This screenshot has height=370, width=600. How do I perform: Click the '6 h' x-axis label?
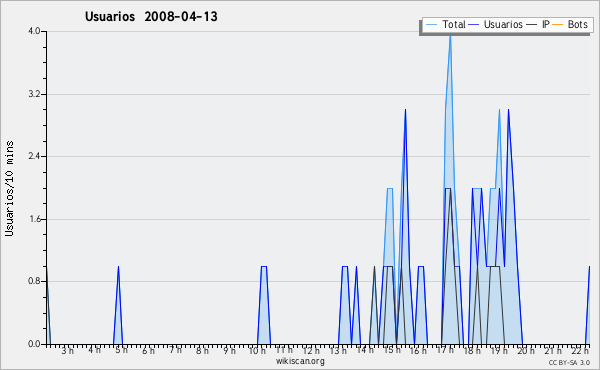click(148, 350)
